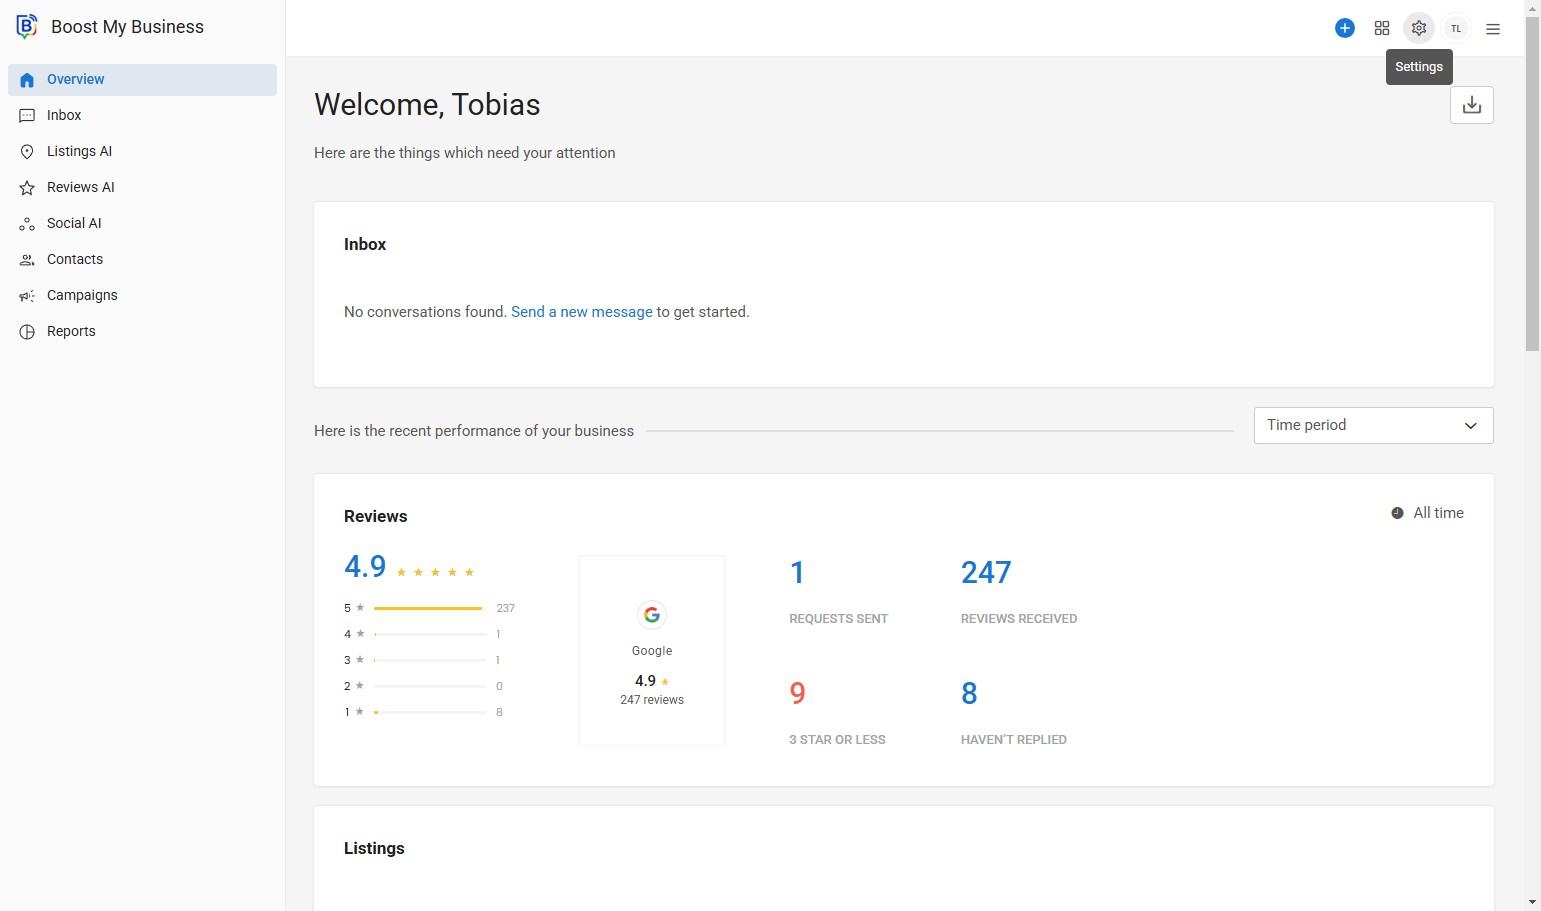Click the 'Send a new message' link
This screenshot has width=1541, height=911.
click(581, 312)
